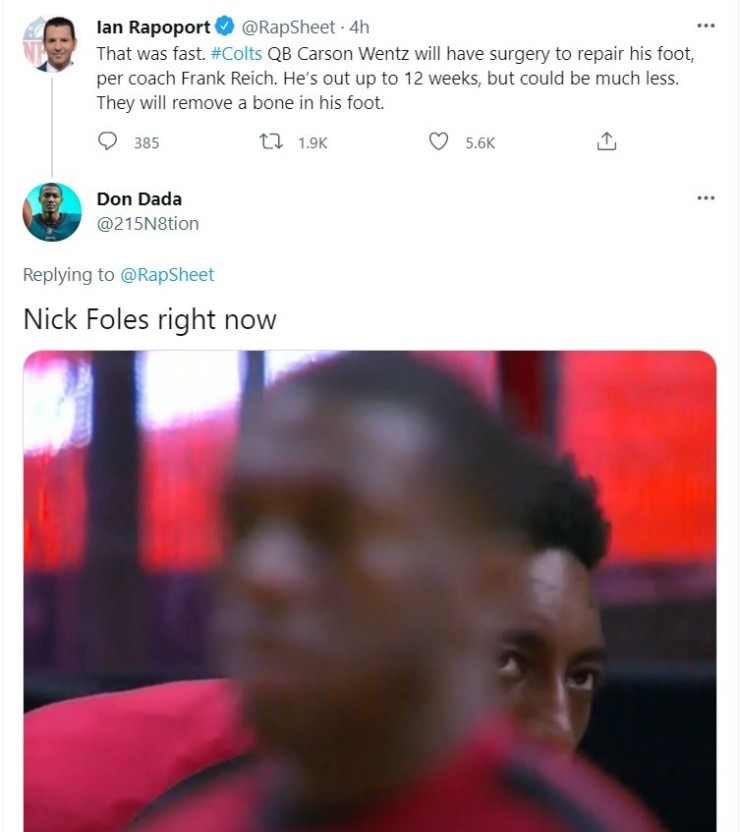Open more options on Ian Rapoport's tweet
Image resolution: width=740 pixels, height=832 pixels.
point(706,26)
